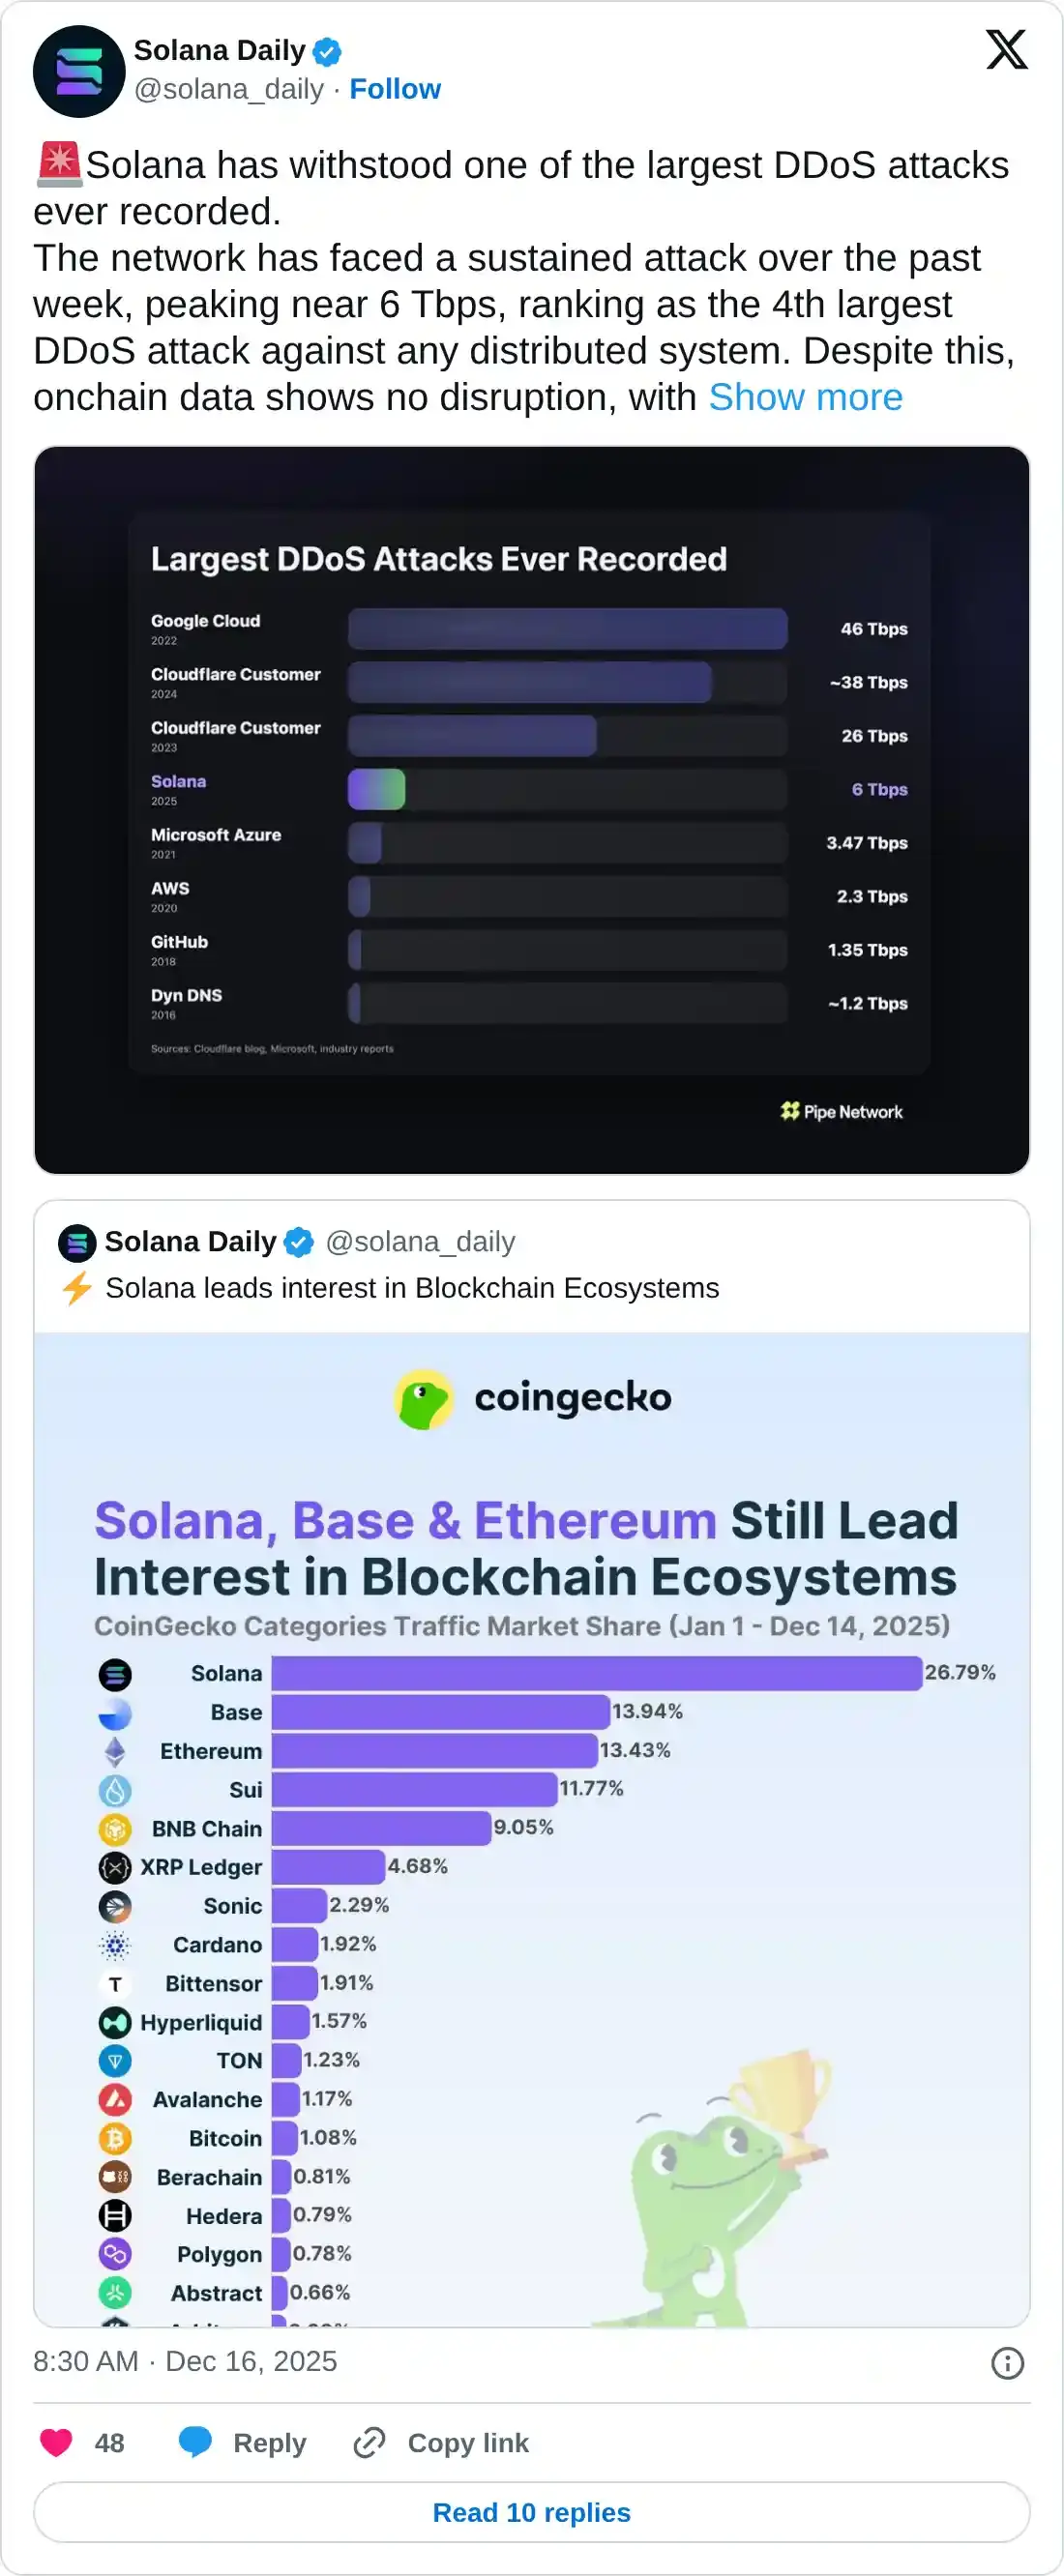Open the DDoS attacks bar chart image
Image resolution: width=1064 pixels, height=2576 pixels.
pyautogui.click(x=531, y=810)
